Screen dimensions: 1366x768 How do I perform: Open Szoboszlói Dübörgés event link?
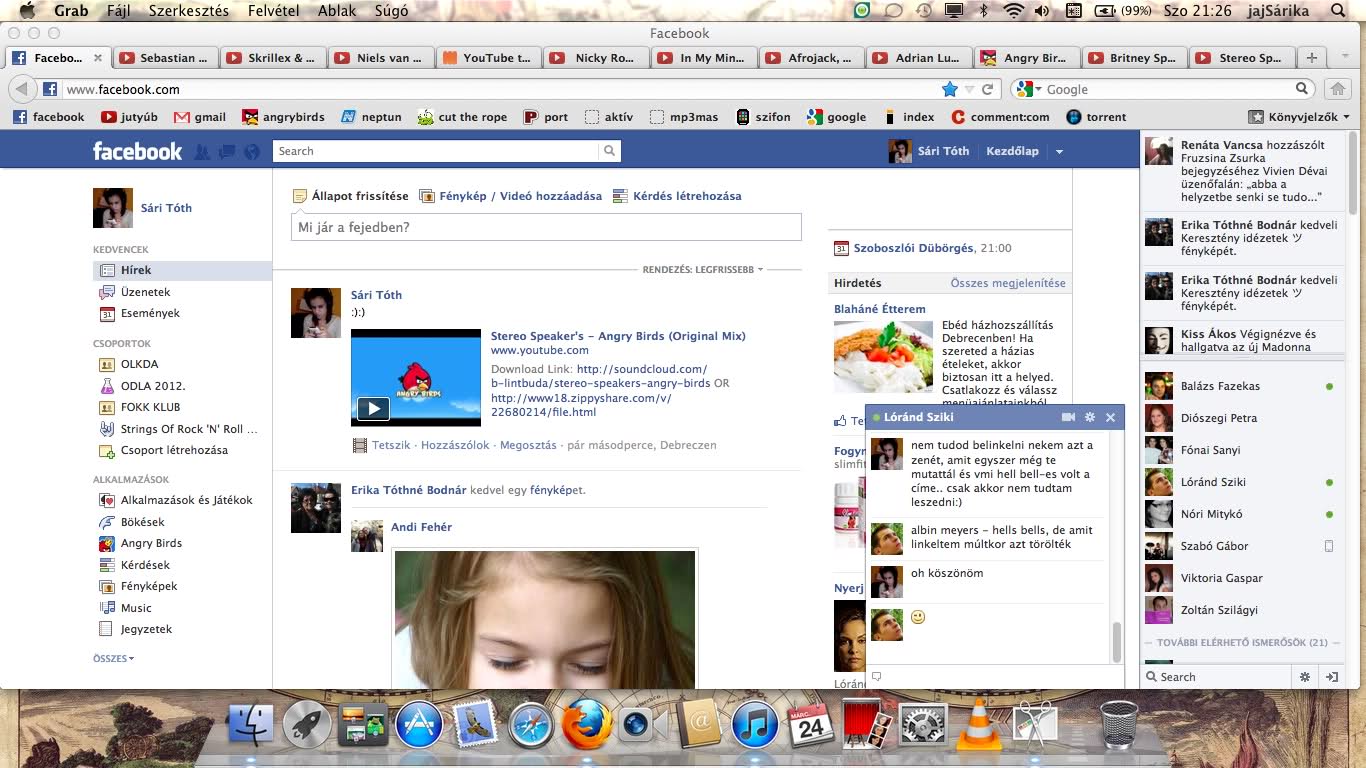coord(915,248)
